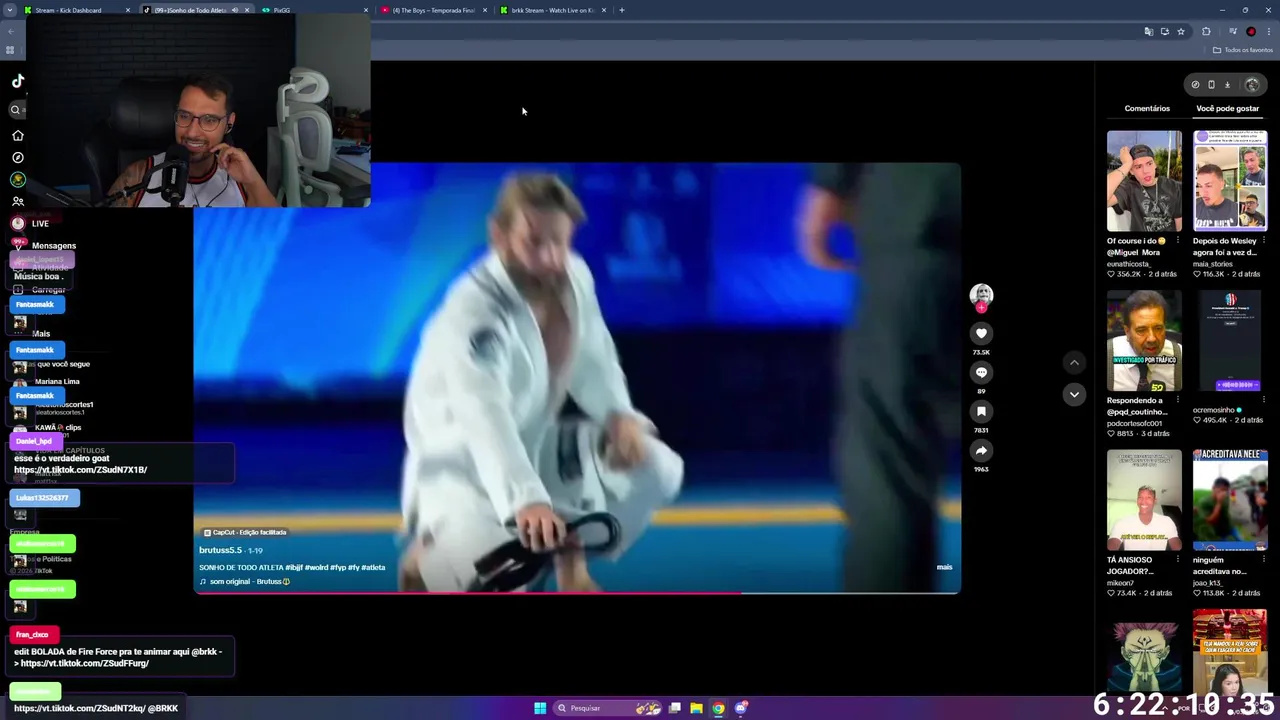Expand the video caption with 'mais'
This screenshot has width=1280, height=720.
pyautogui.click(x=944, y=567)
